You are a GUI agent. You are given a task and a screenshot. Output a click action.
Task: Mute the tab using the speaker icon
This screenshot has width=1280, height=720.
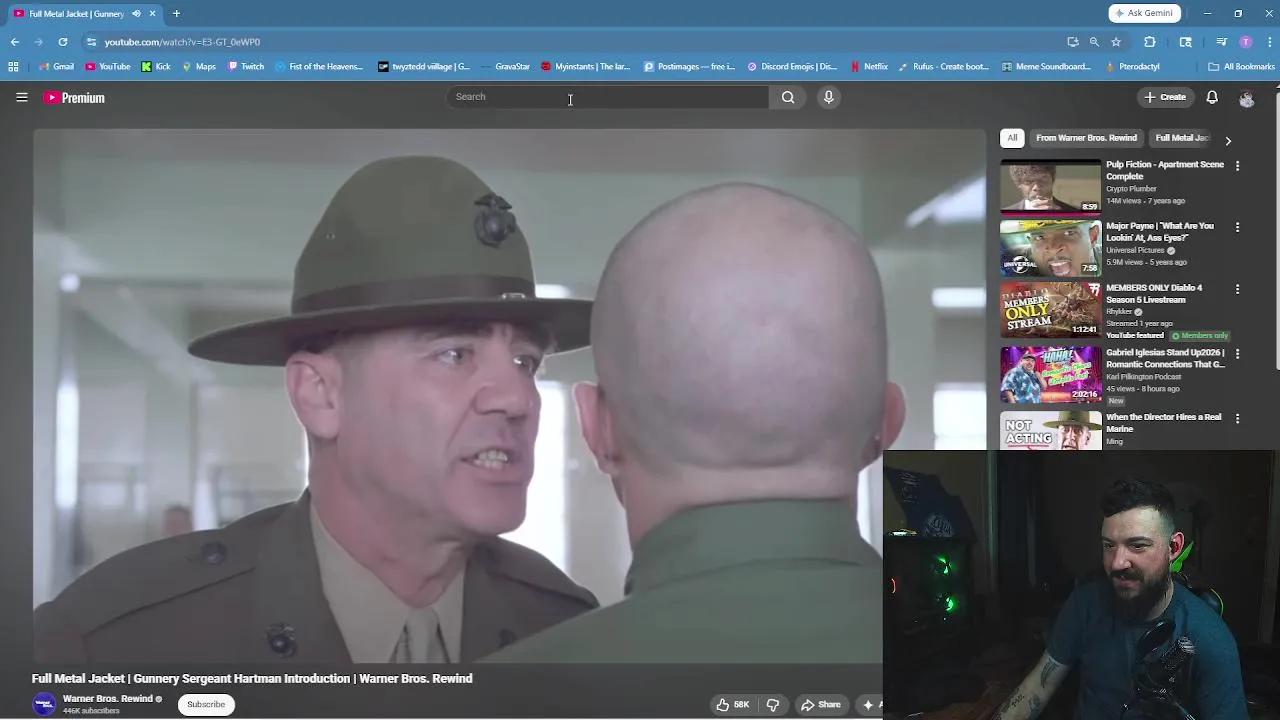point(136,14)
